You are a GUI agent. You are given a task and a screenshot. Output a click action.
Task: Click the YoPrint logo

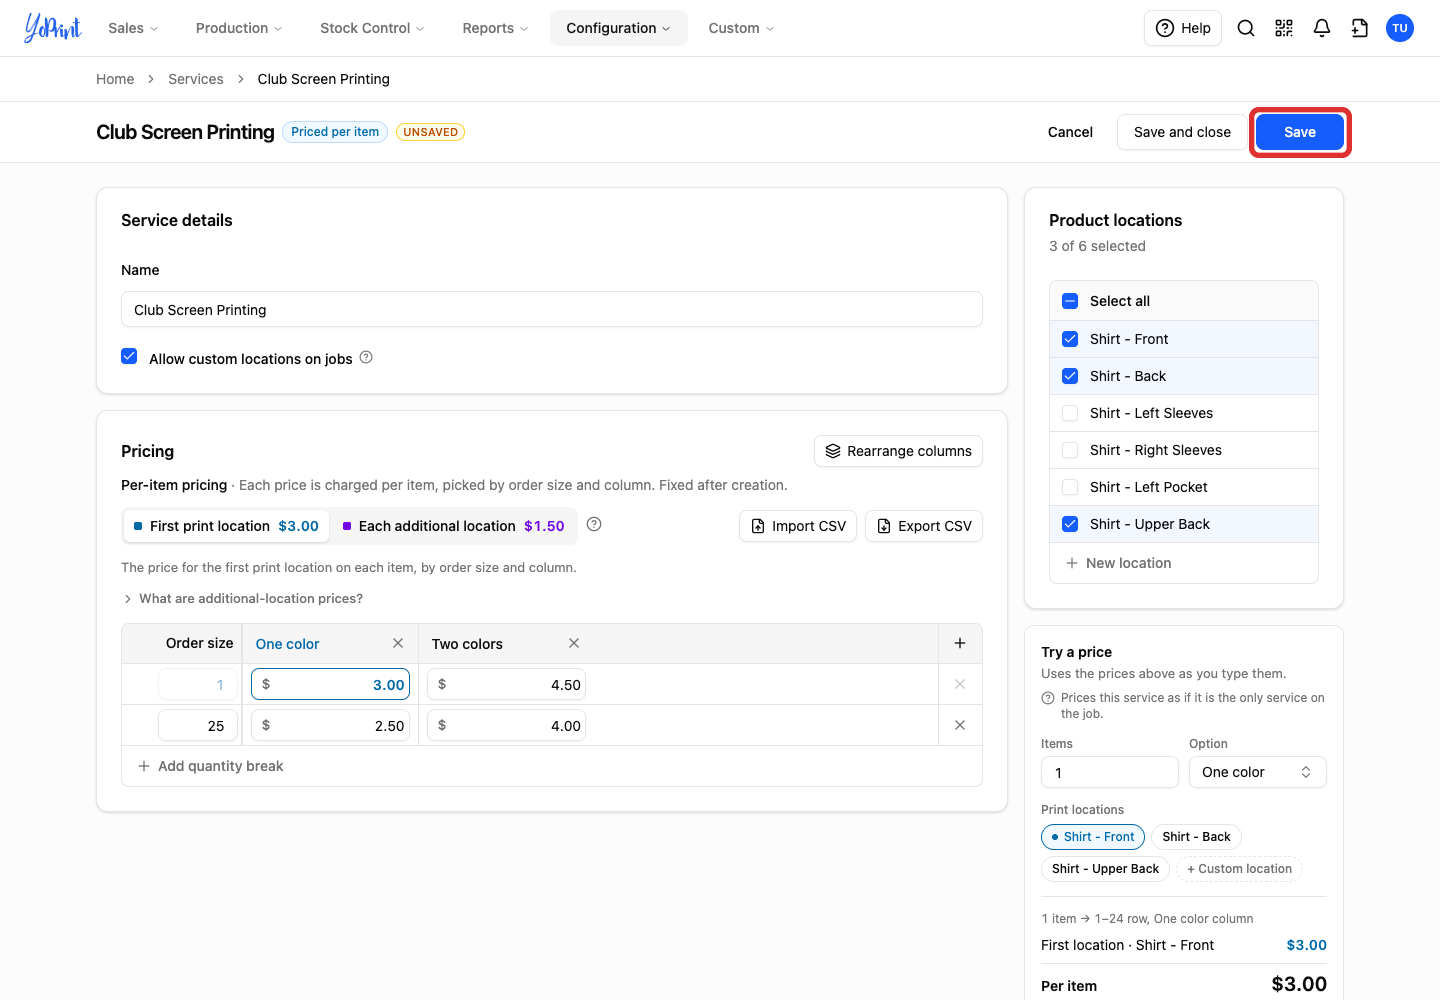(x=53, y=28)
